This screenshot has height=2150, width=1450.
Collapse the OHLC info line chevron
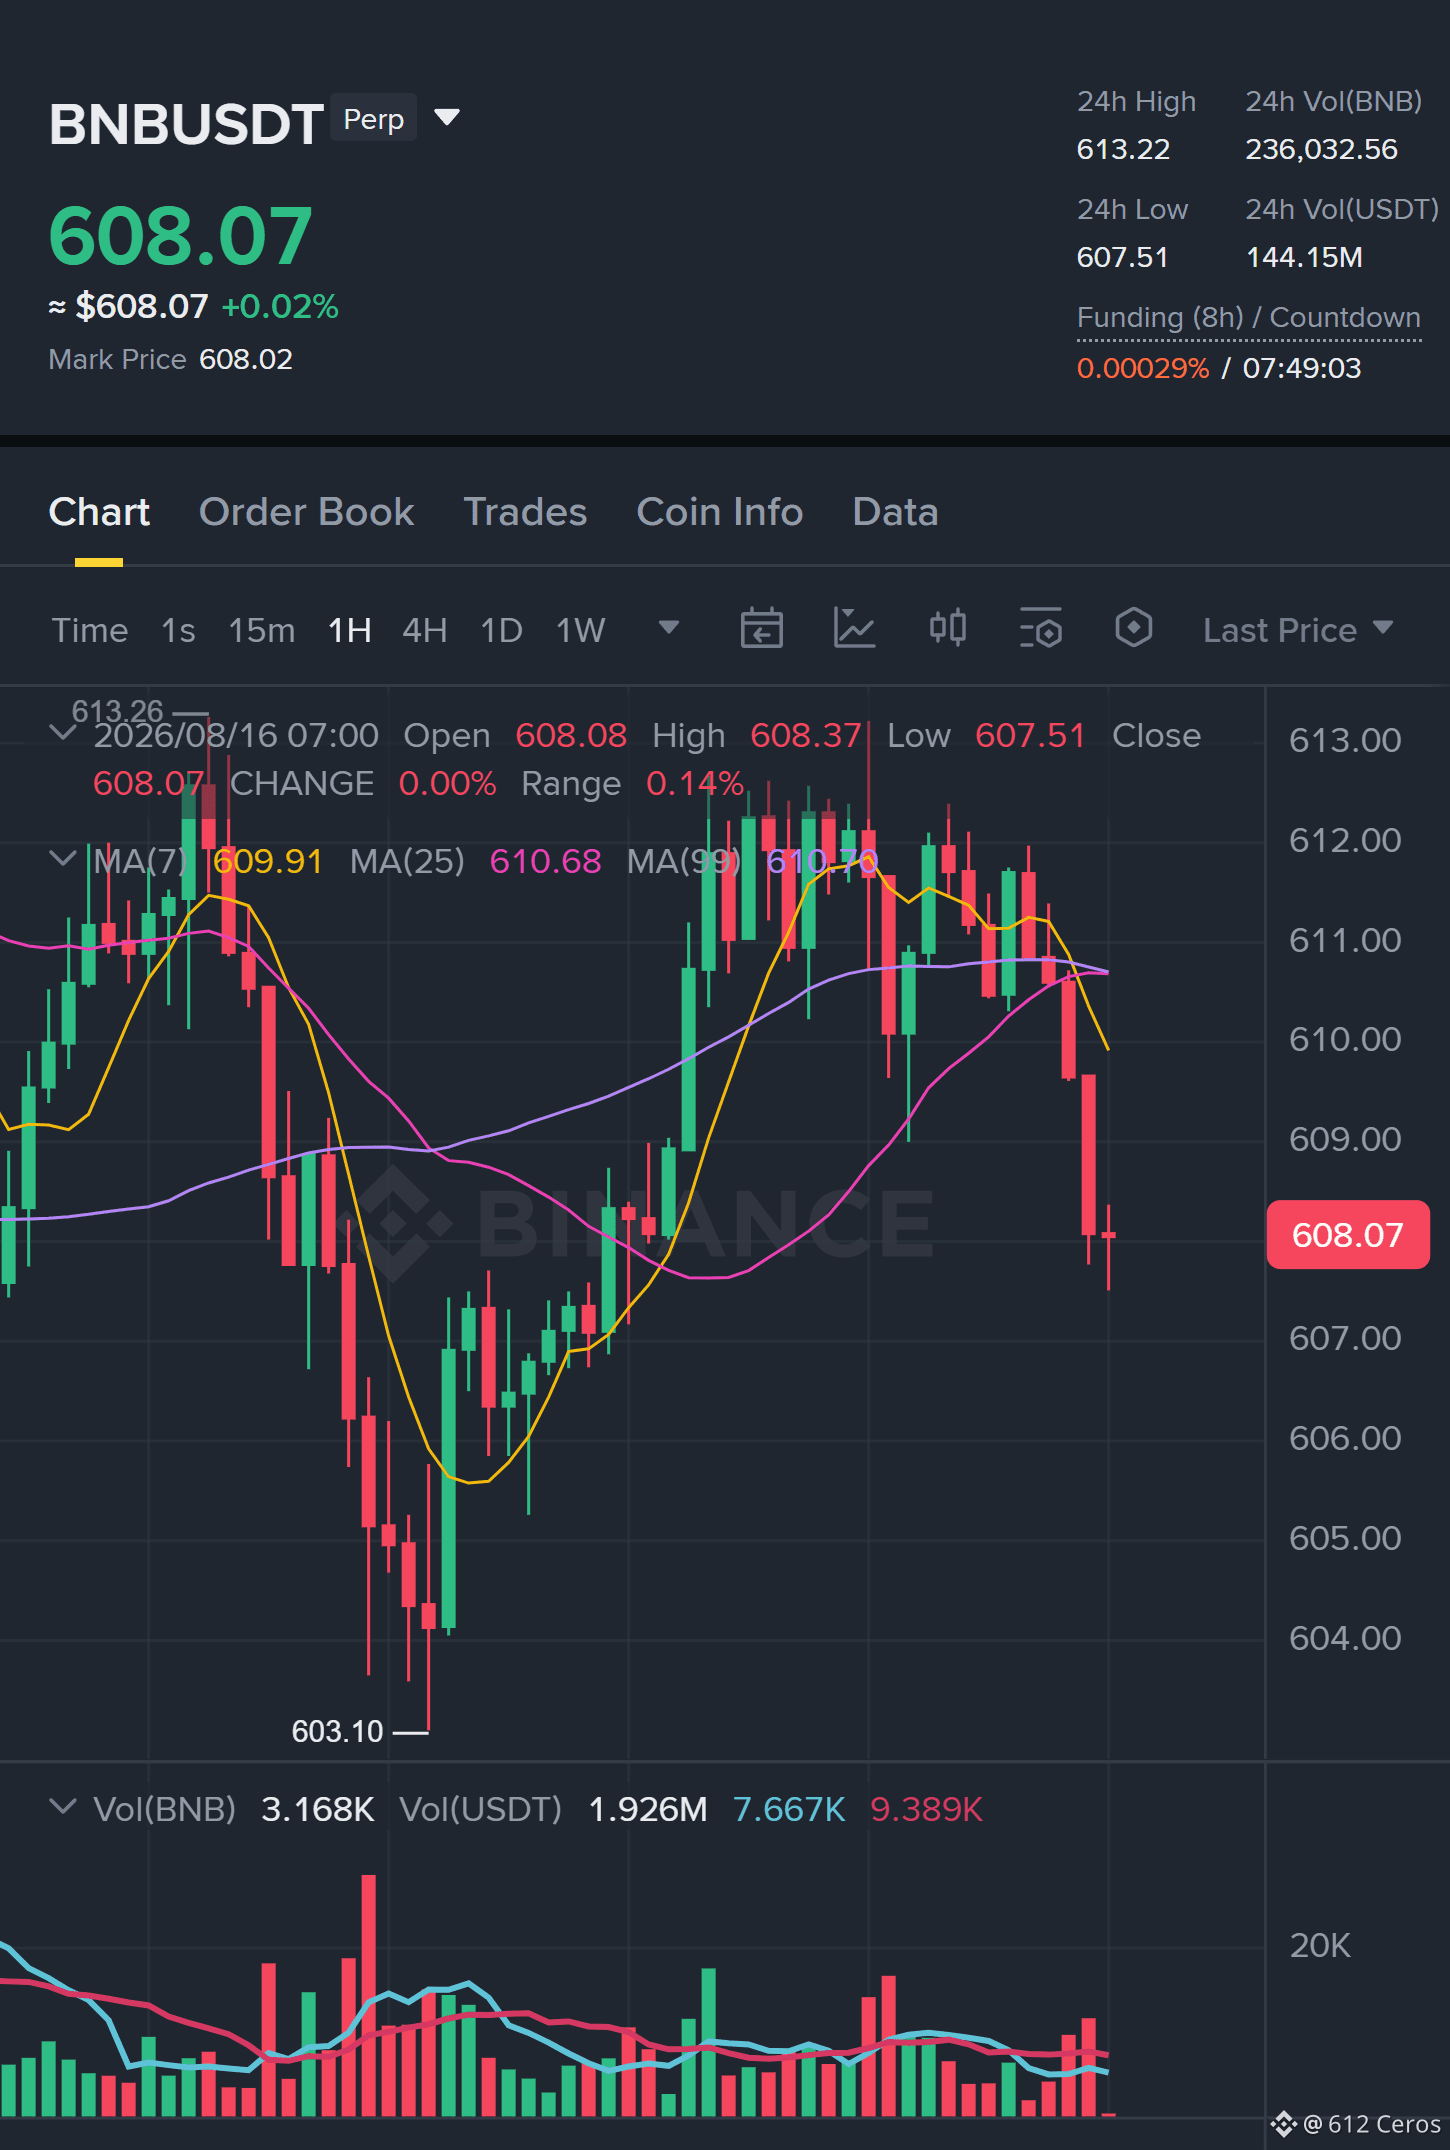tap(63, 733)
